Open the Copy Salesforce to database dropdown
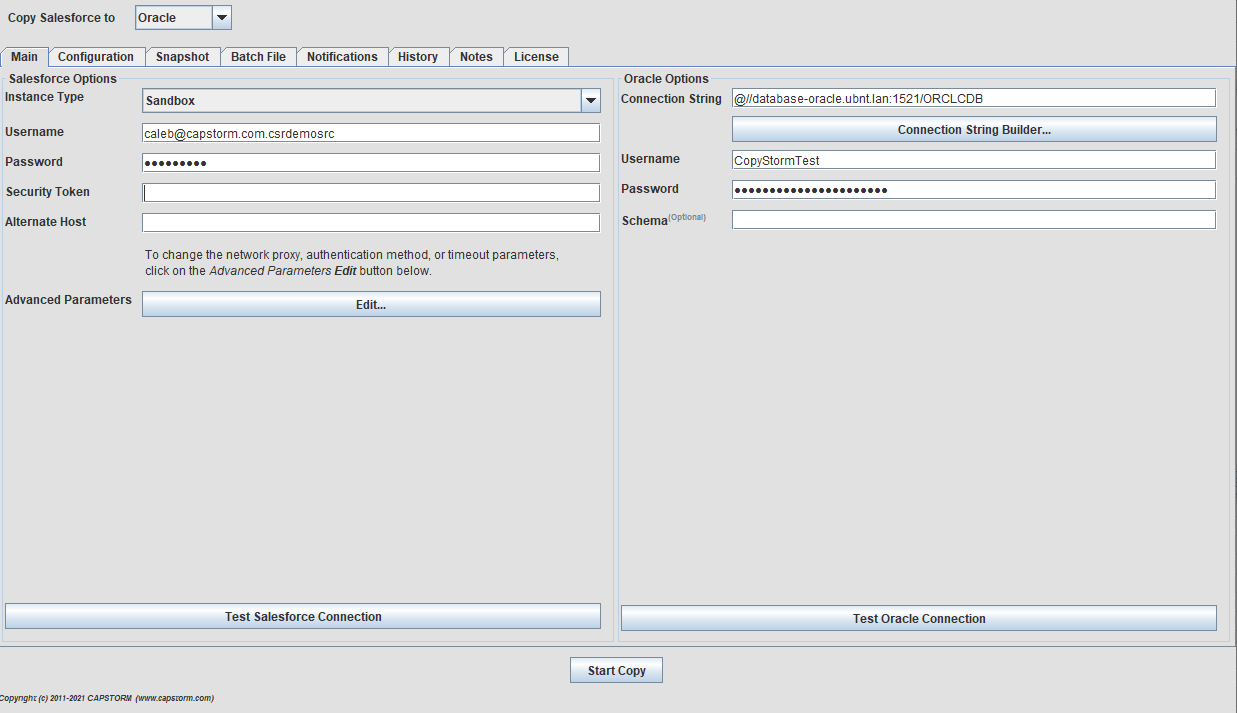1237x713 pixels. point(183,18)
